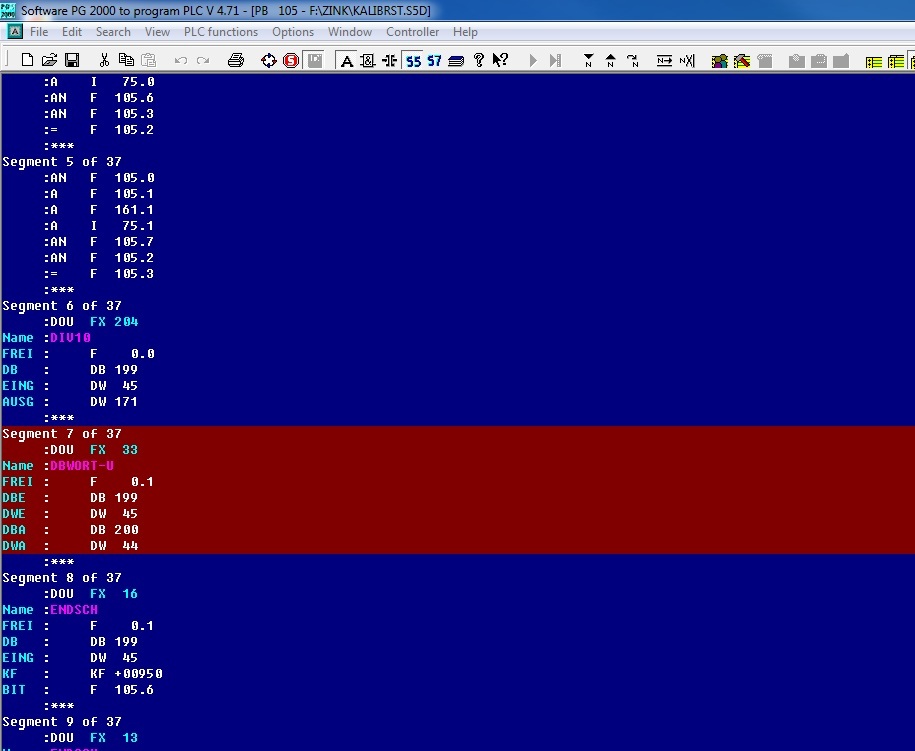Click the grayed tag icon after hammer
Viewport: 915px width, 751px height.
point(764,60)
